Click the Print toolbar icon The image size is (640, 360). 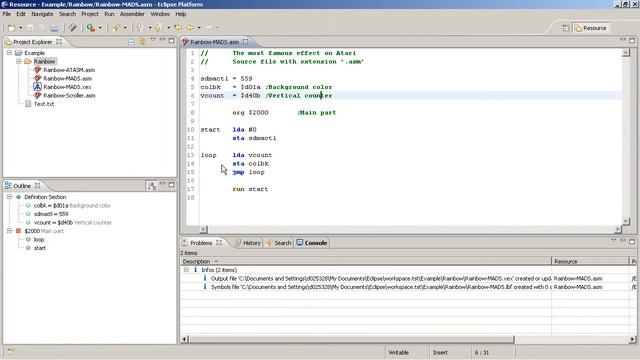[x=54, y=28]
